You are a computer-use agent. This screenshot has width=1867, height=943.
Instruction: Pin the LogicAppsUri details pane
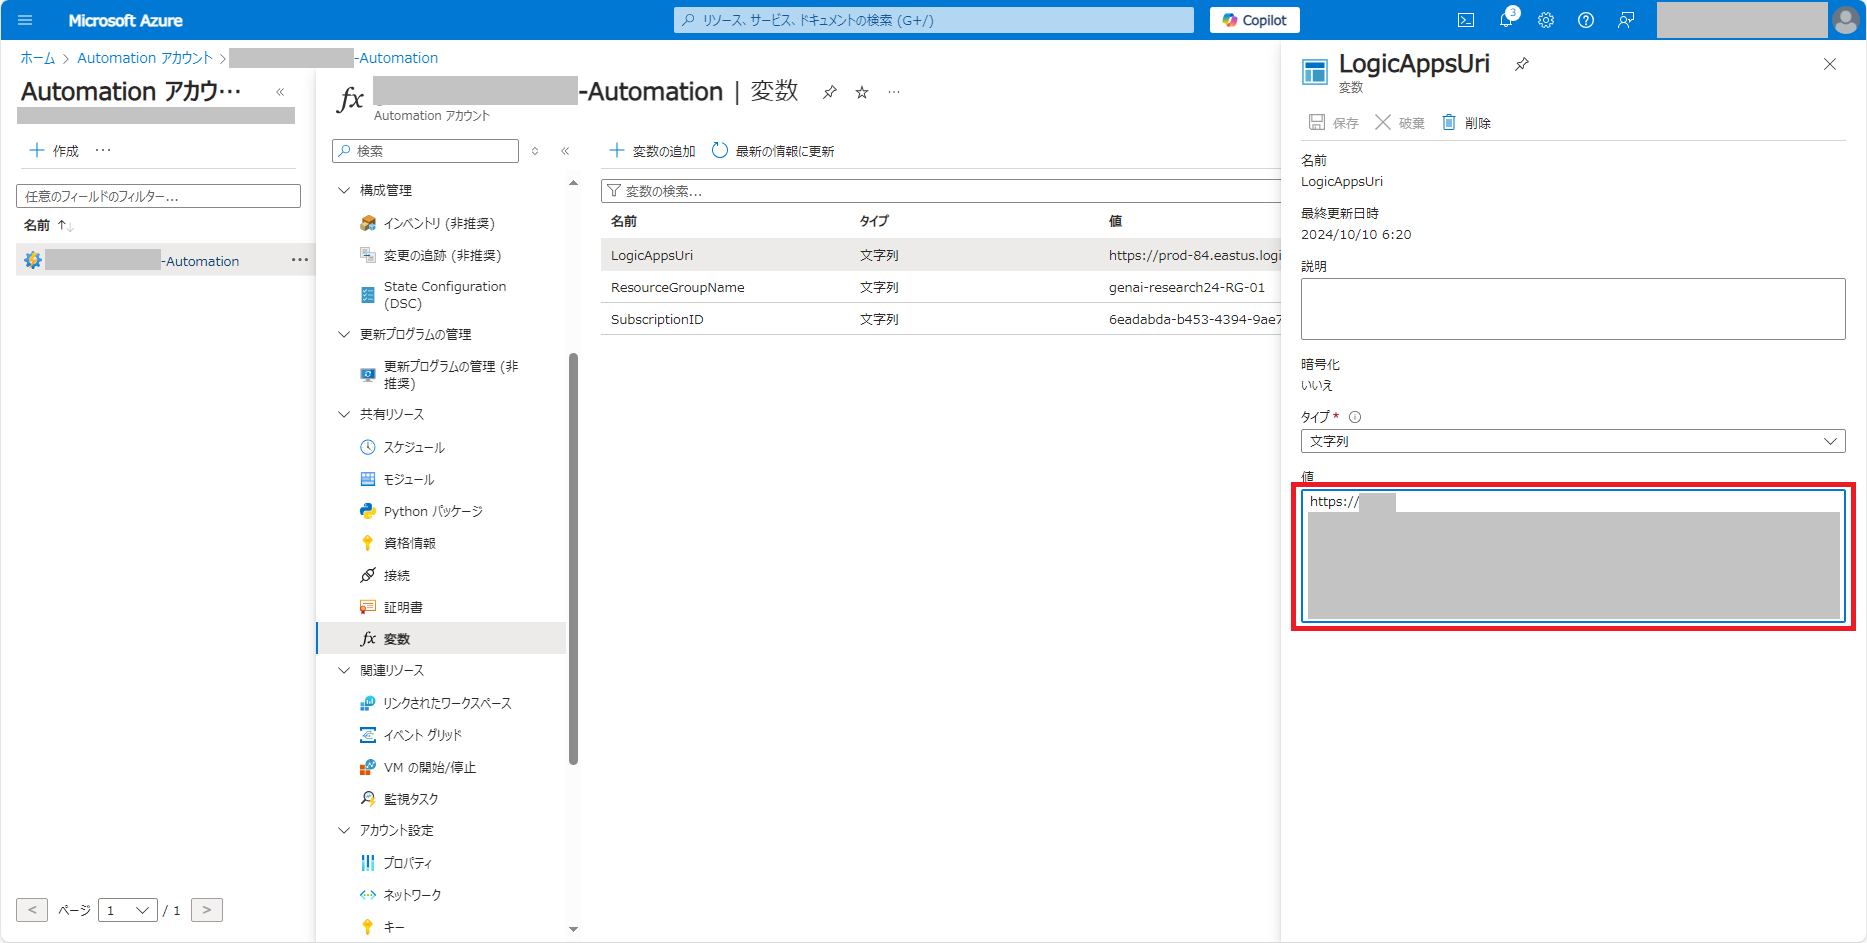1522,63
